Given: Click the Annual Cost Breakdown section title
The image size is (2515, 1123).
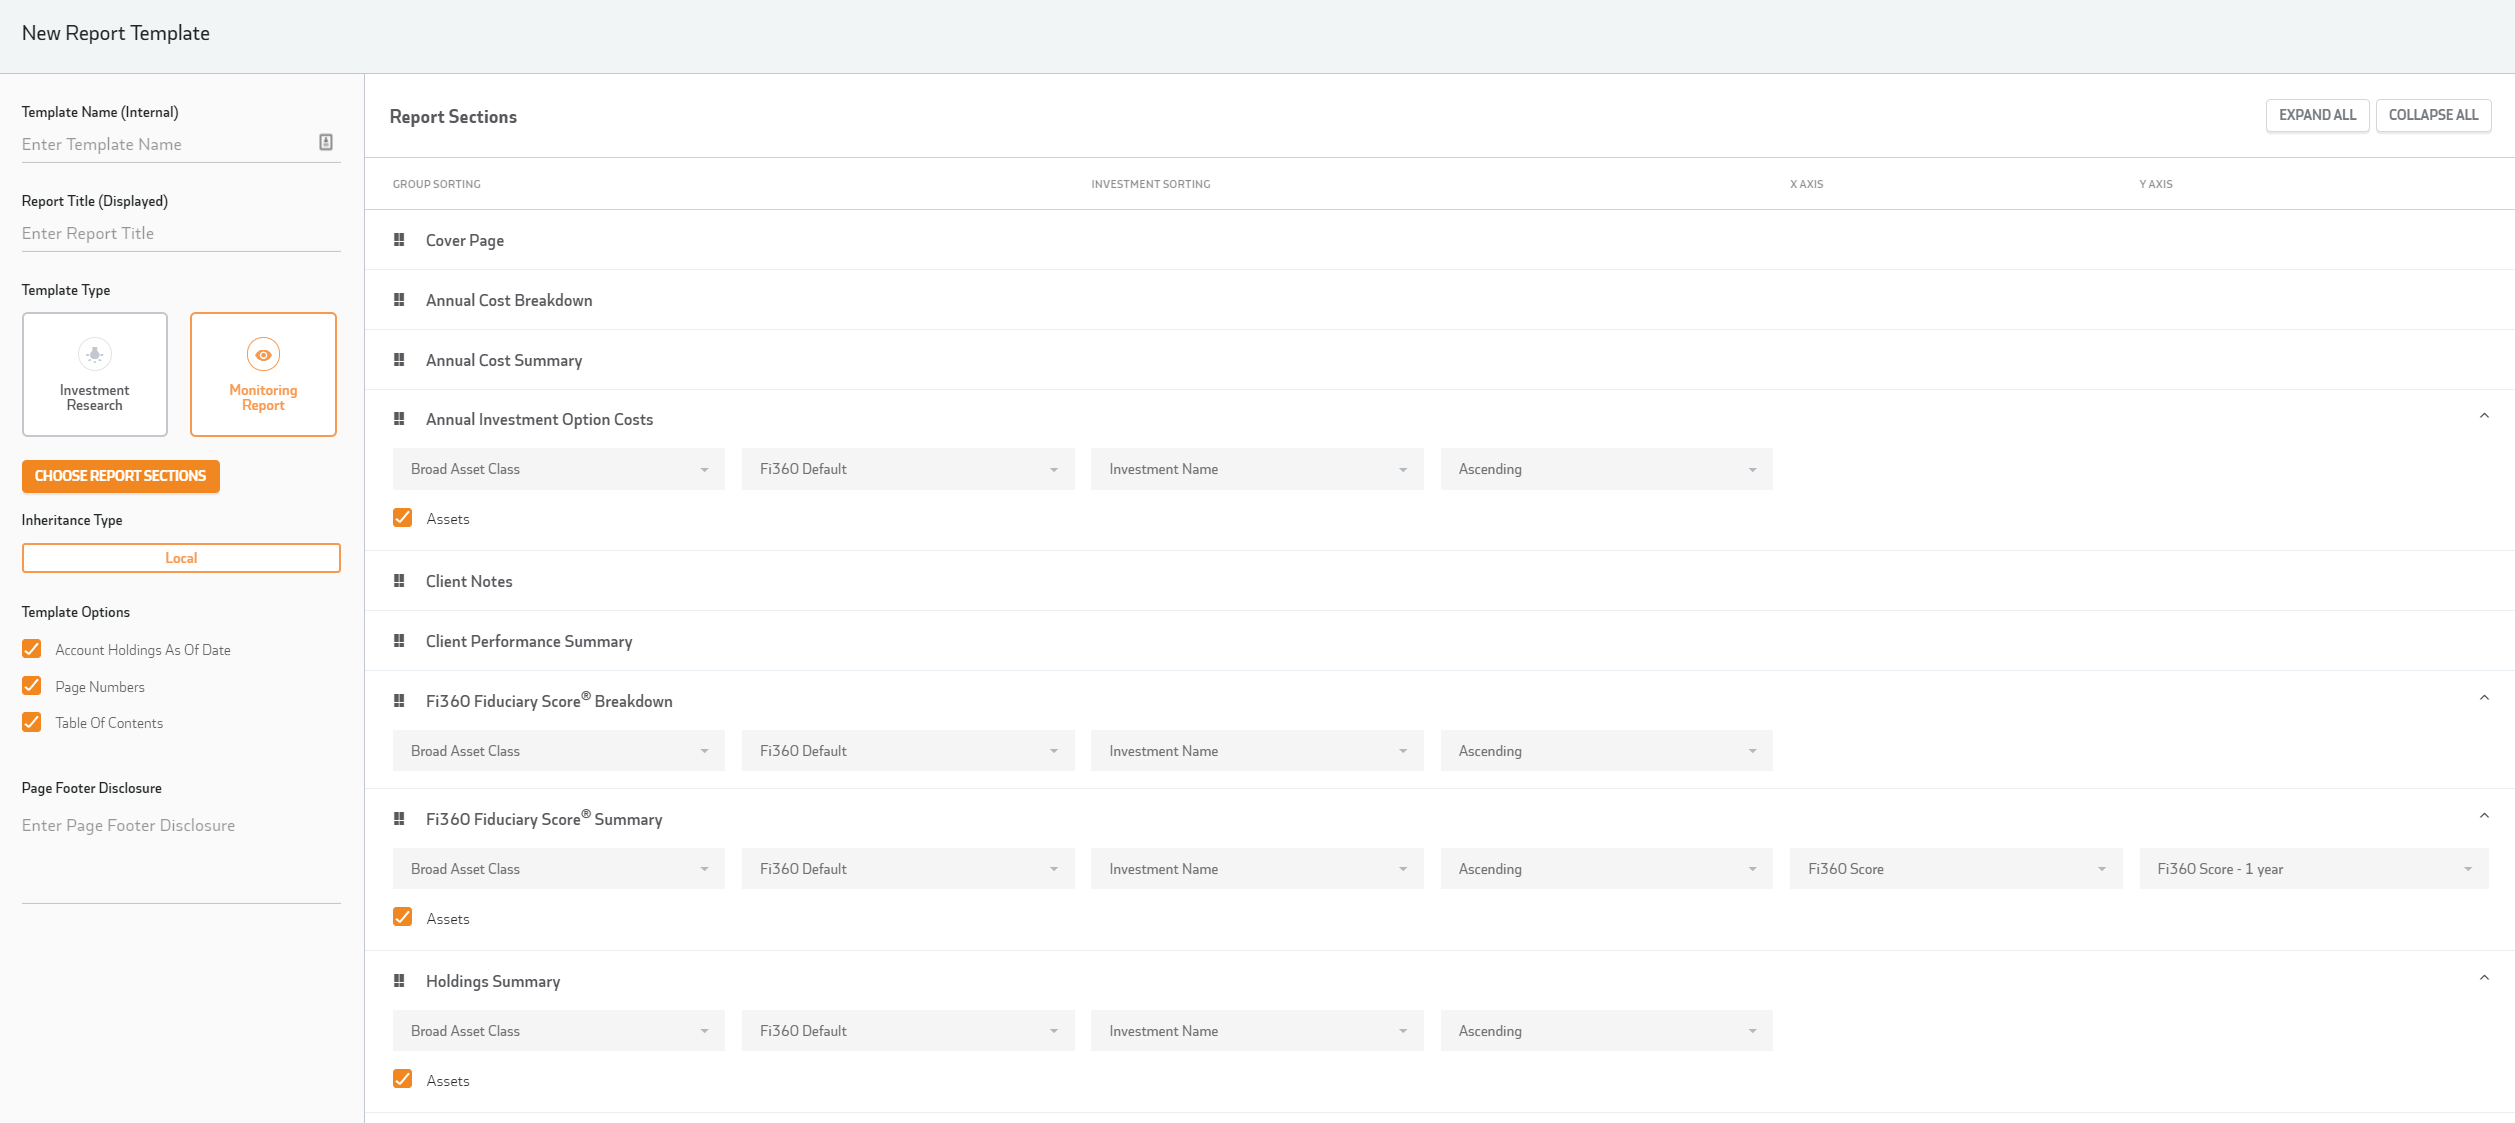Looking at the screenshot, I should click(x=509, y=301).
